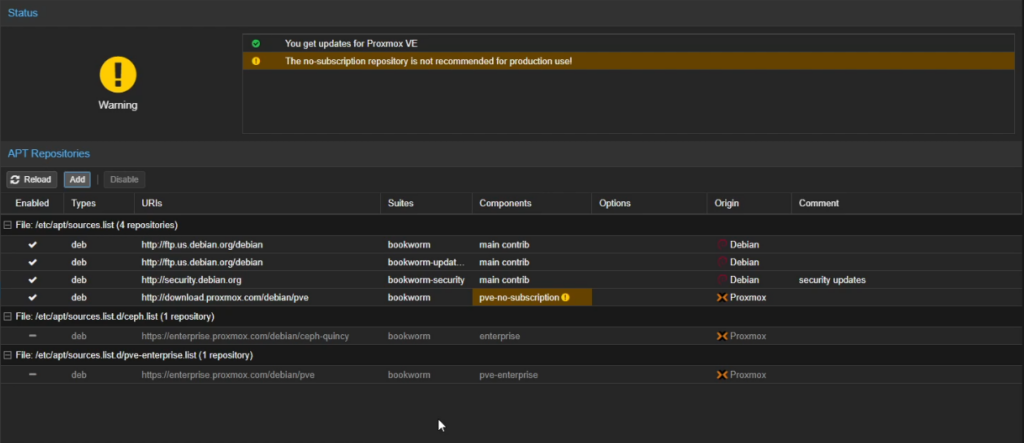
Task: Click Debian logo in security.debian.org row
Action: pyautogui.click(x=722, y=280)
